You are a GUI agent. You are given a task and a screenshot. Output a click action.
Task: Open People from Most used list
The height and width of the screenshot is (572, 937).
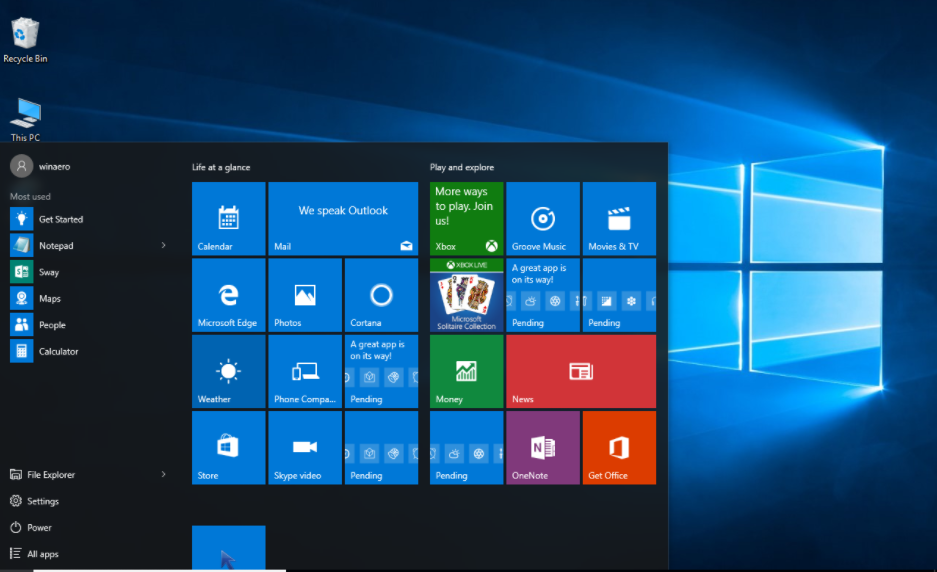click(88, 325)
